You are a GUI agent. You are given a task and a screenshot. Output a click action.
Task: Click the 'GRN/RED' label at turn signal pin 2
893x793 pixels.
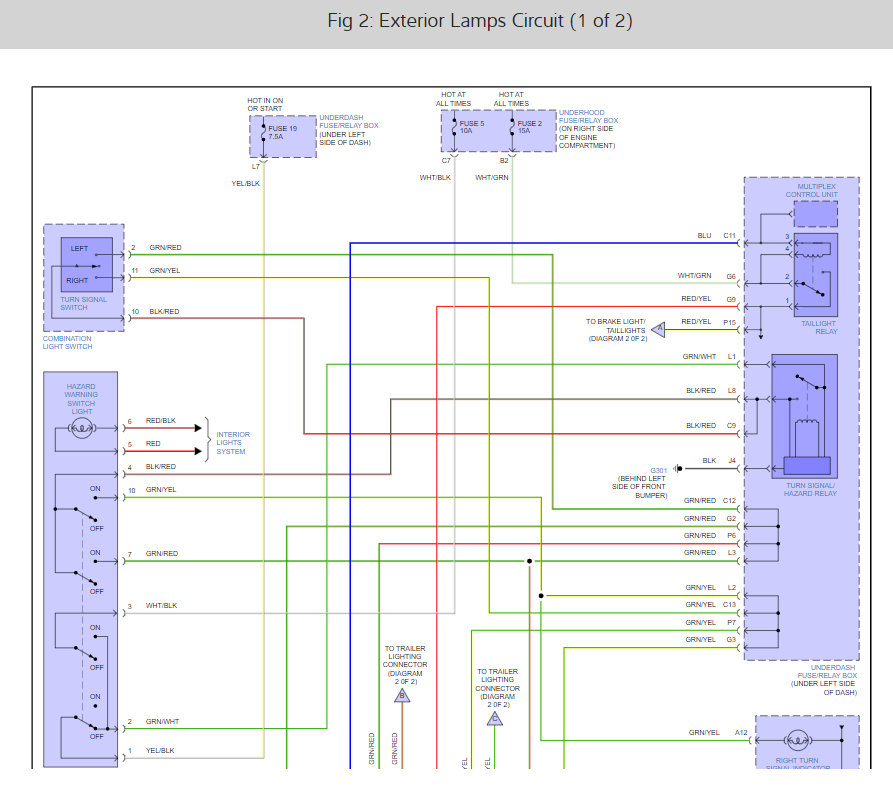pyautogui.click(x=165, y=248)
